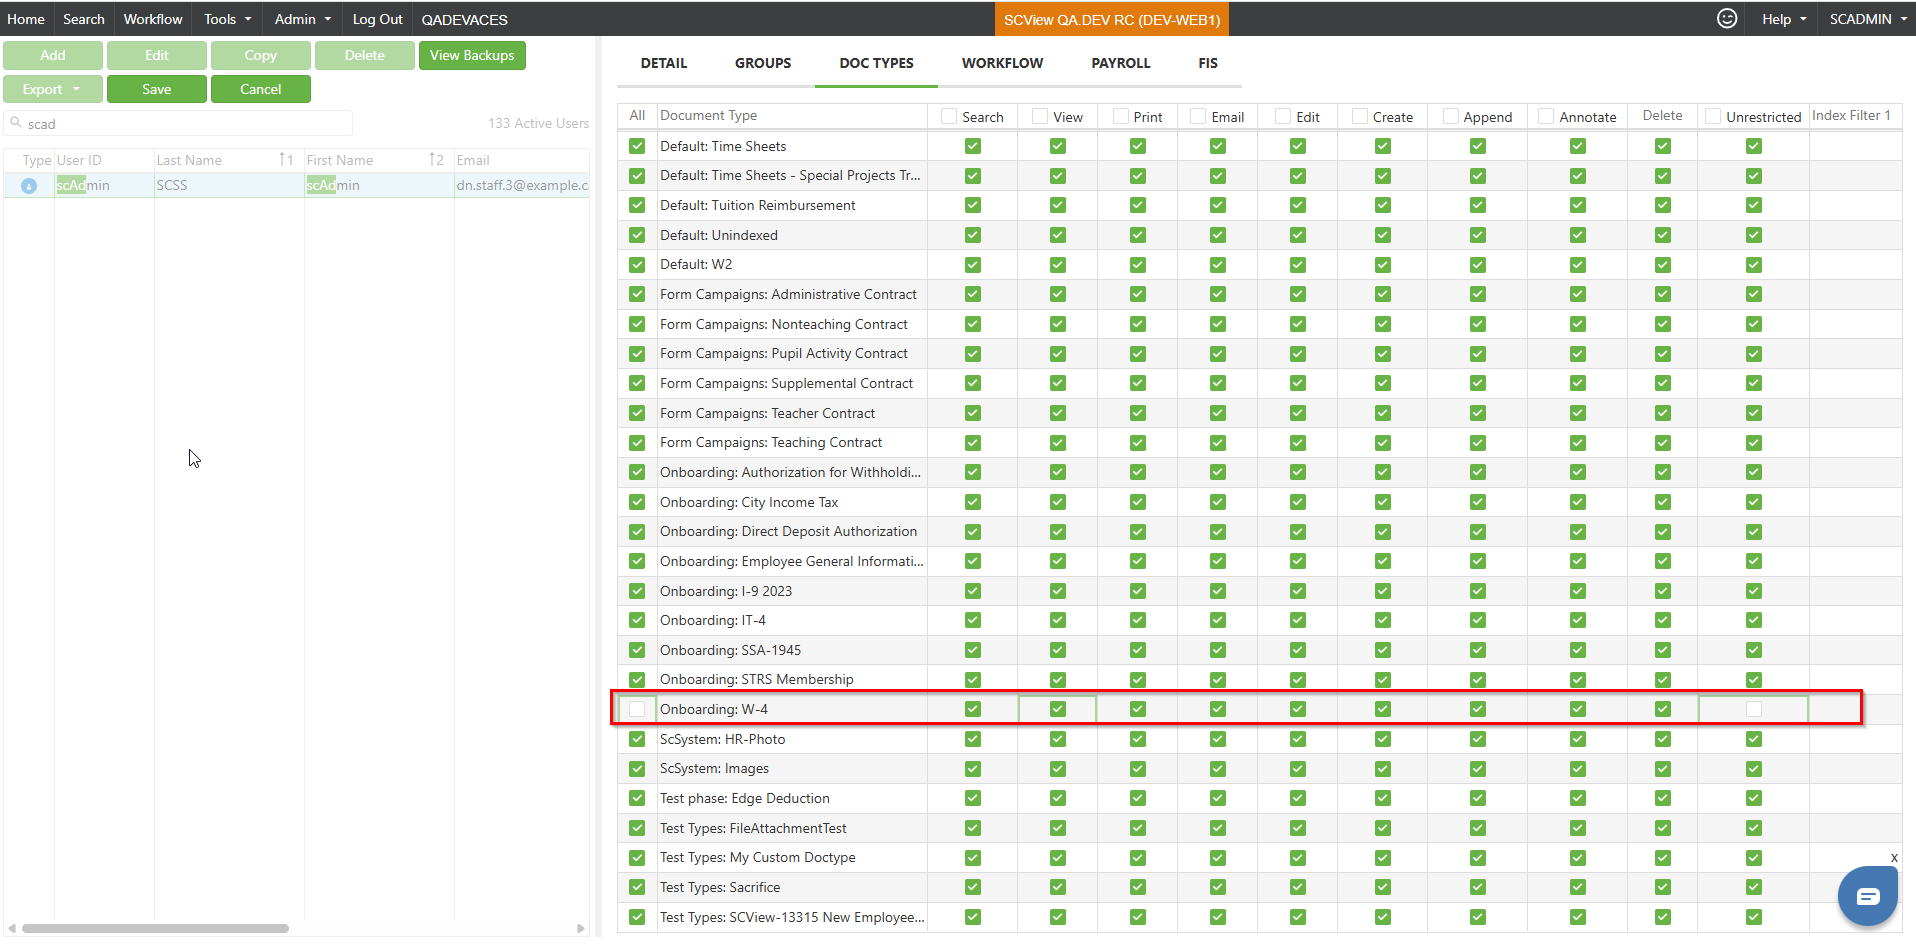Toggle the Append column header checkbox

(1451, 116)
